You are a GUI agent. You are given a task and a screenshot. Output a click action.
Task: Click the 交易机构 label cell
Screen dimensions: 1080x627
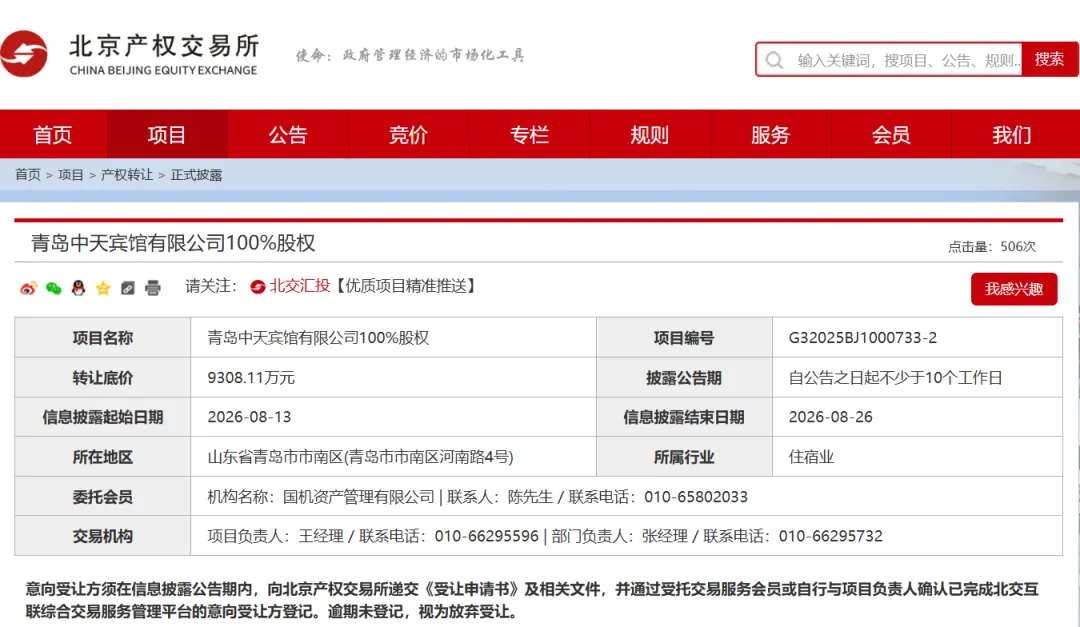click(x=103, y=536)
